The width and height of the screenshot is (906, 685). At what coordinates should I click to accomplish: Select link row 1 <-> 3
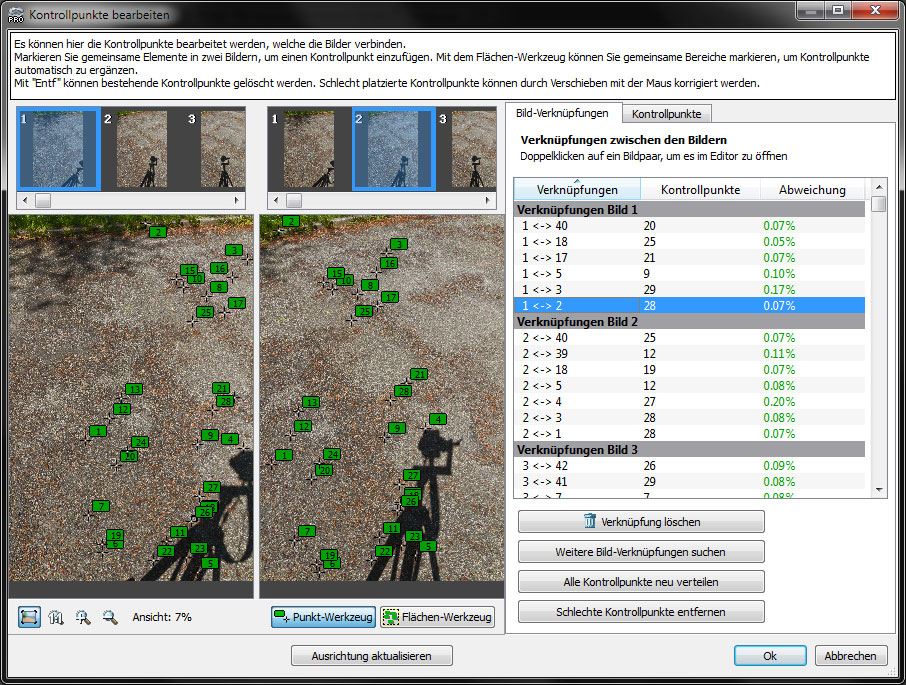pyautogui.click(x=689, y=290)
